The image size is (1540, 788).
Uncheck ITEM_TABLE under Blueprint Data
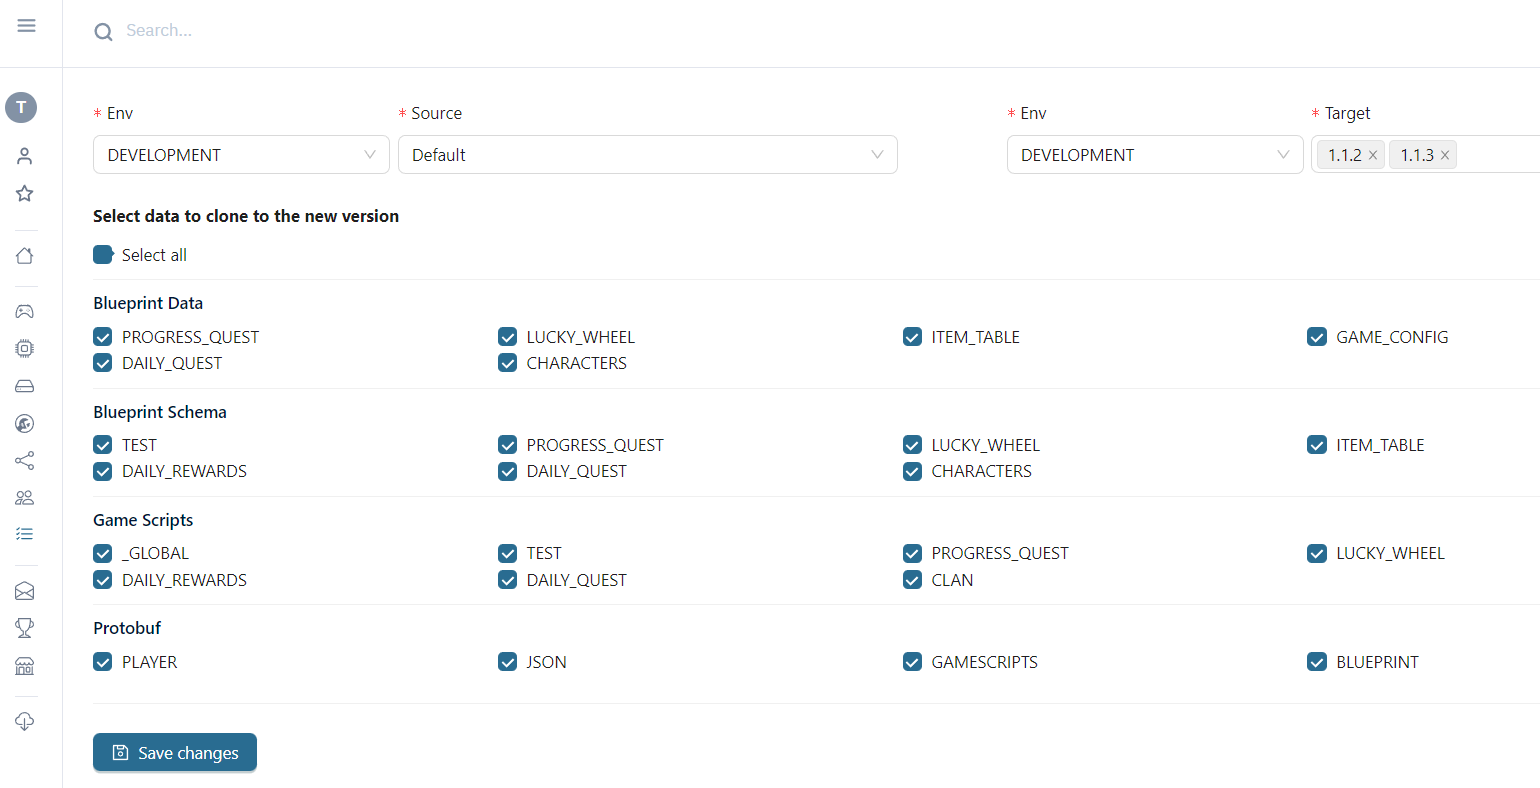tap(912, 337)
